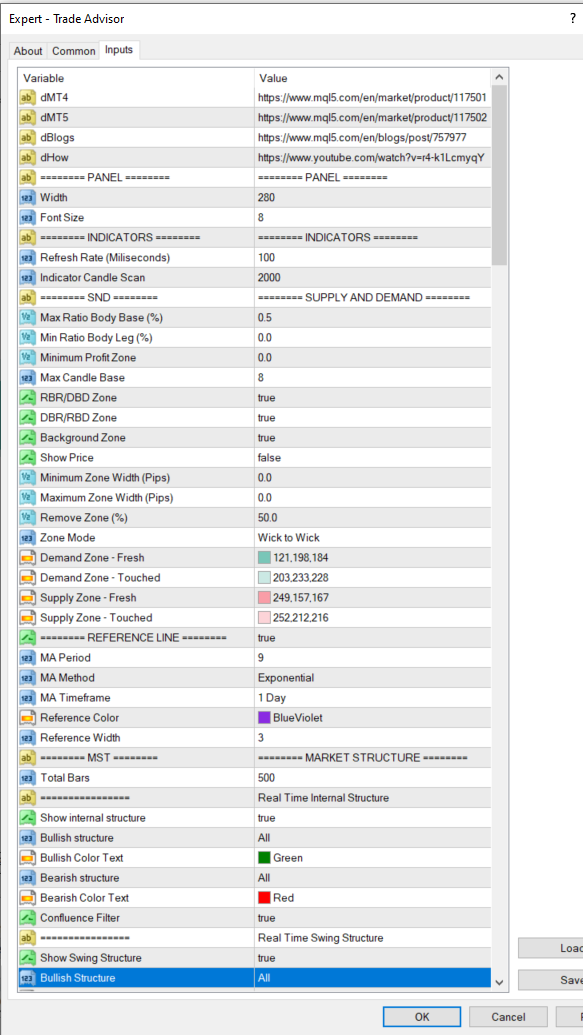Click the OK button
This screenshot has width=583, height=1035.
point(423,1017)
